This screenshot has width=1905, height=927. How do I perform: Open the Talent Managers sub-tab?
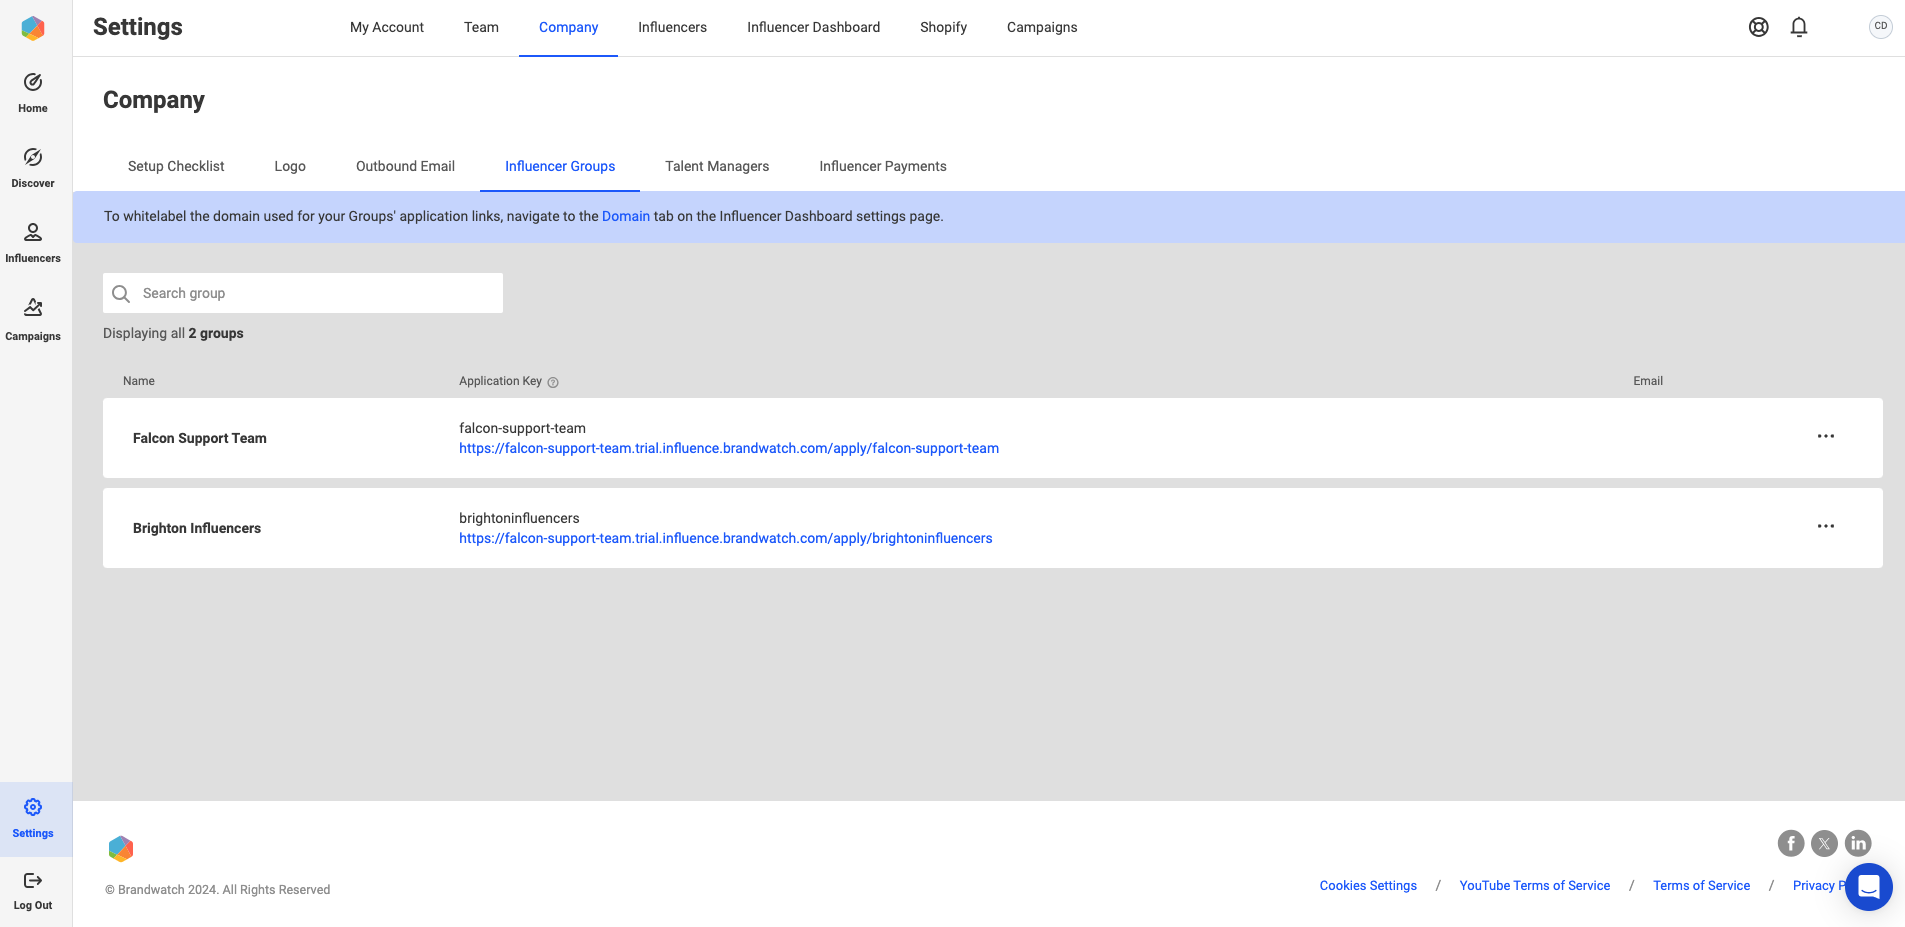(717, 166)
